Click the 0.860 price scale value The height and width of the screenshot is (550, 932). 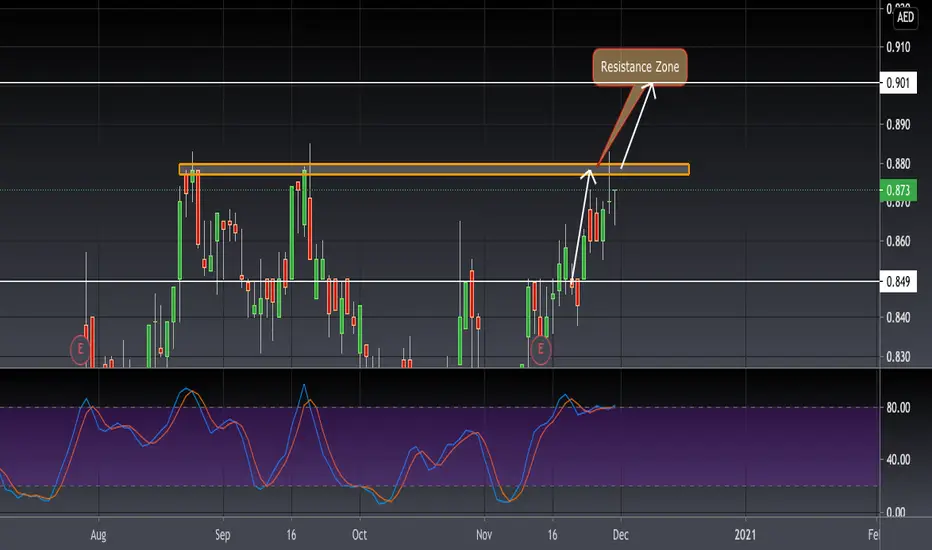(x=898, y=241)
